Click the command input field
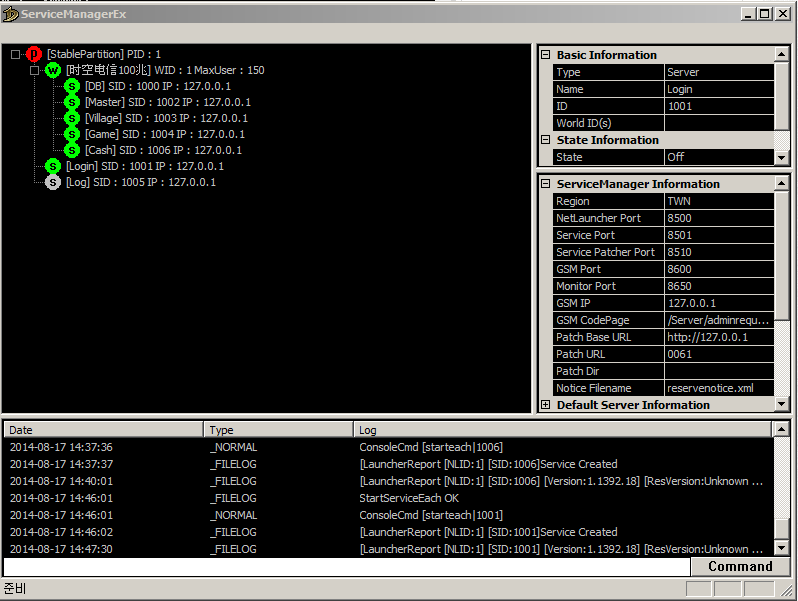This screenshot has height=601, width=798. [347, 567]
